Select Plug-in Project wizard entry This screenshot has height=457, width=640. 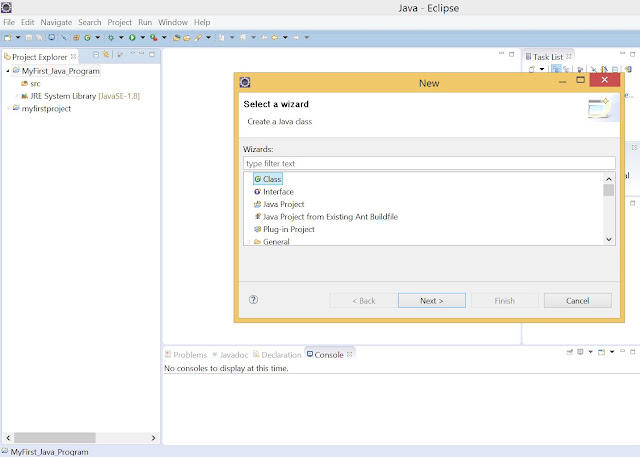click(x=284, y=229)
